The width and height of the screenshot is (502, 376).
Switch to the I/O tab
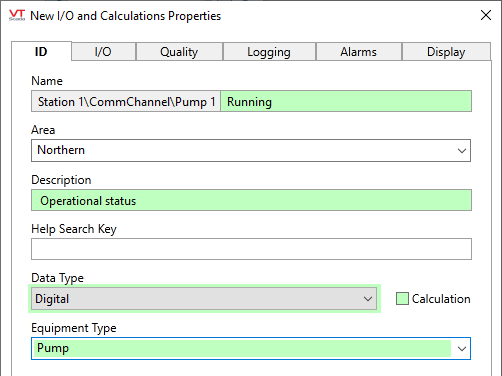coord(103,52)
